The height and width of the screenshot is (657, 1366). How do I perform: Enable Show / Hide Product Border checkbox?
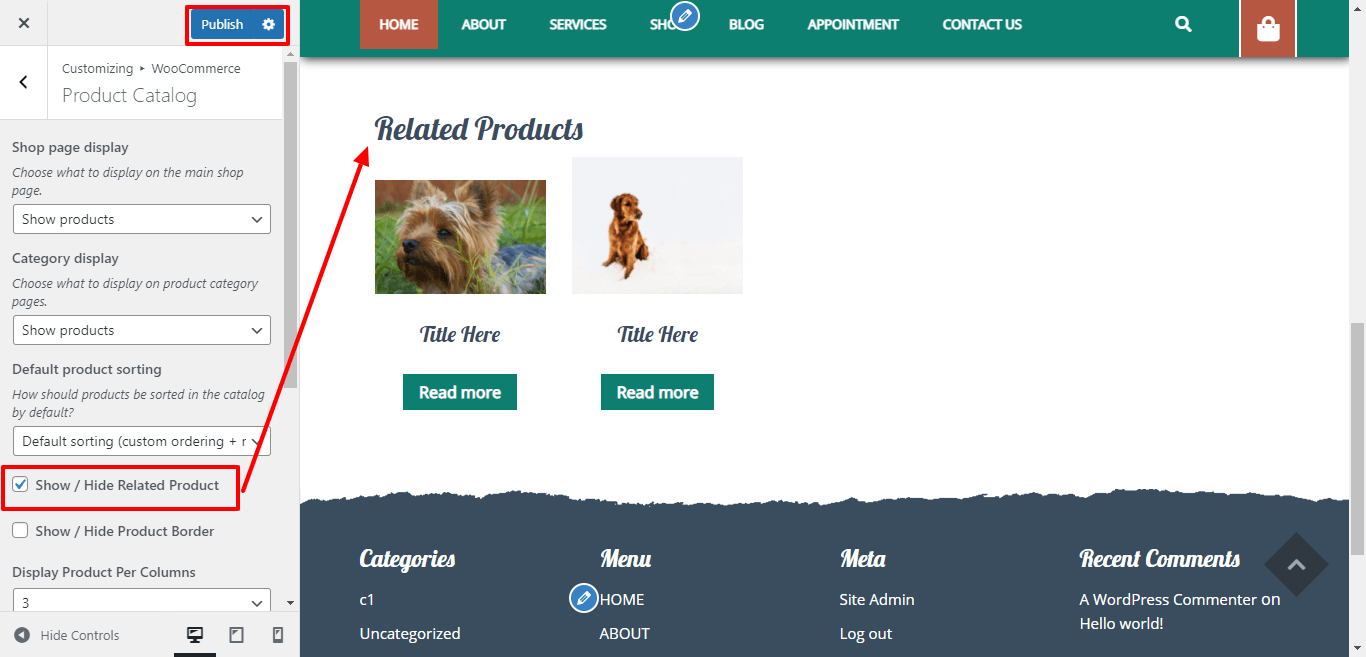point(20,531)
